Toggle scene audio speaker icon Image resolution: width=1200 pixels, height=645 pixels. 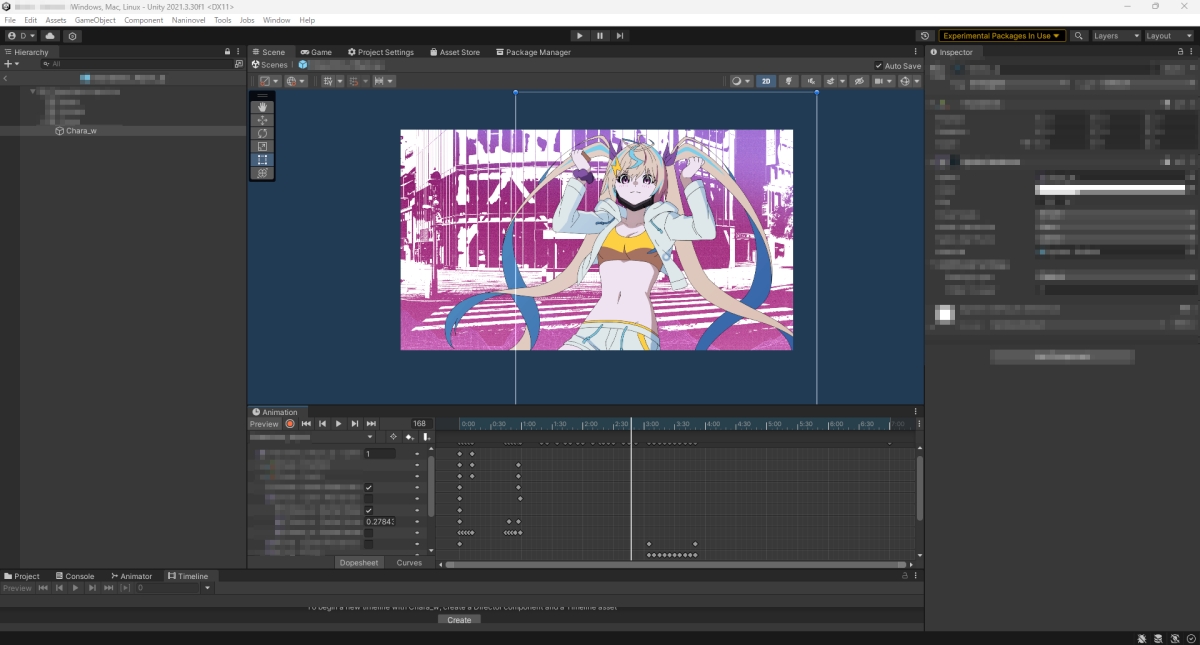point(811,81)
